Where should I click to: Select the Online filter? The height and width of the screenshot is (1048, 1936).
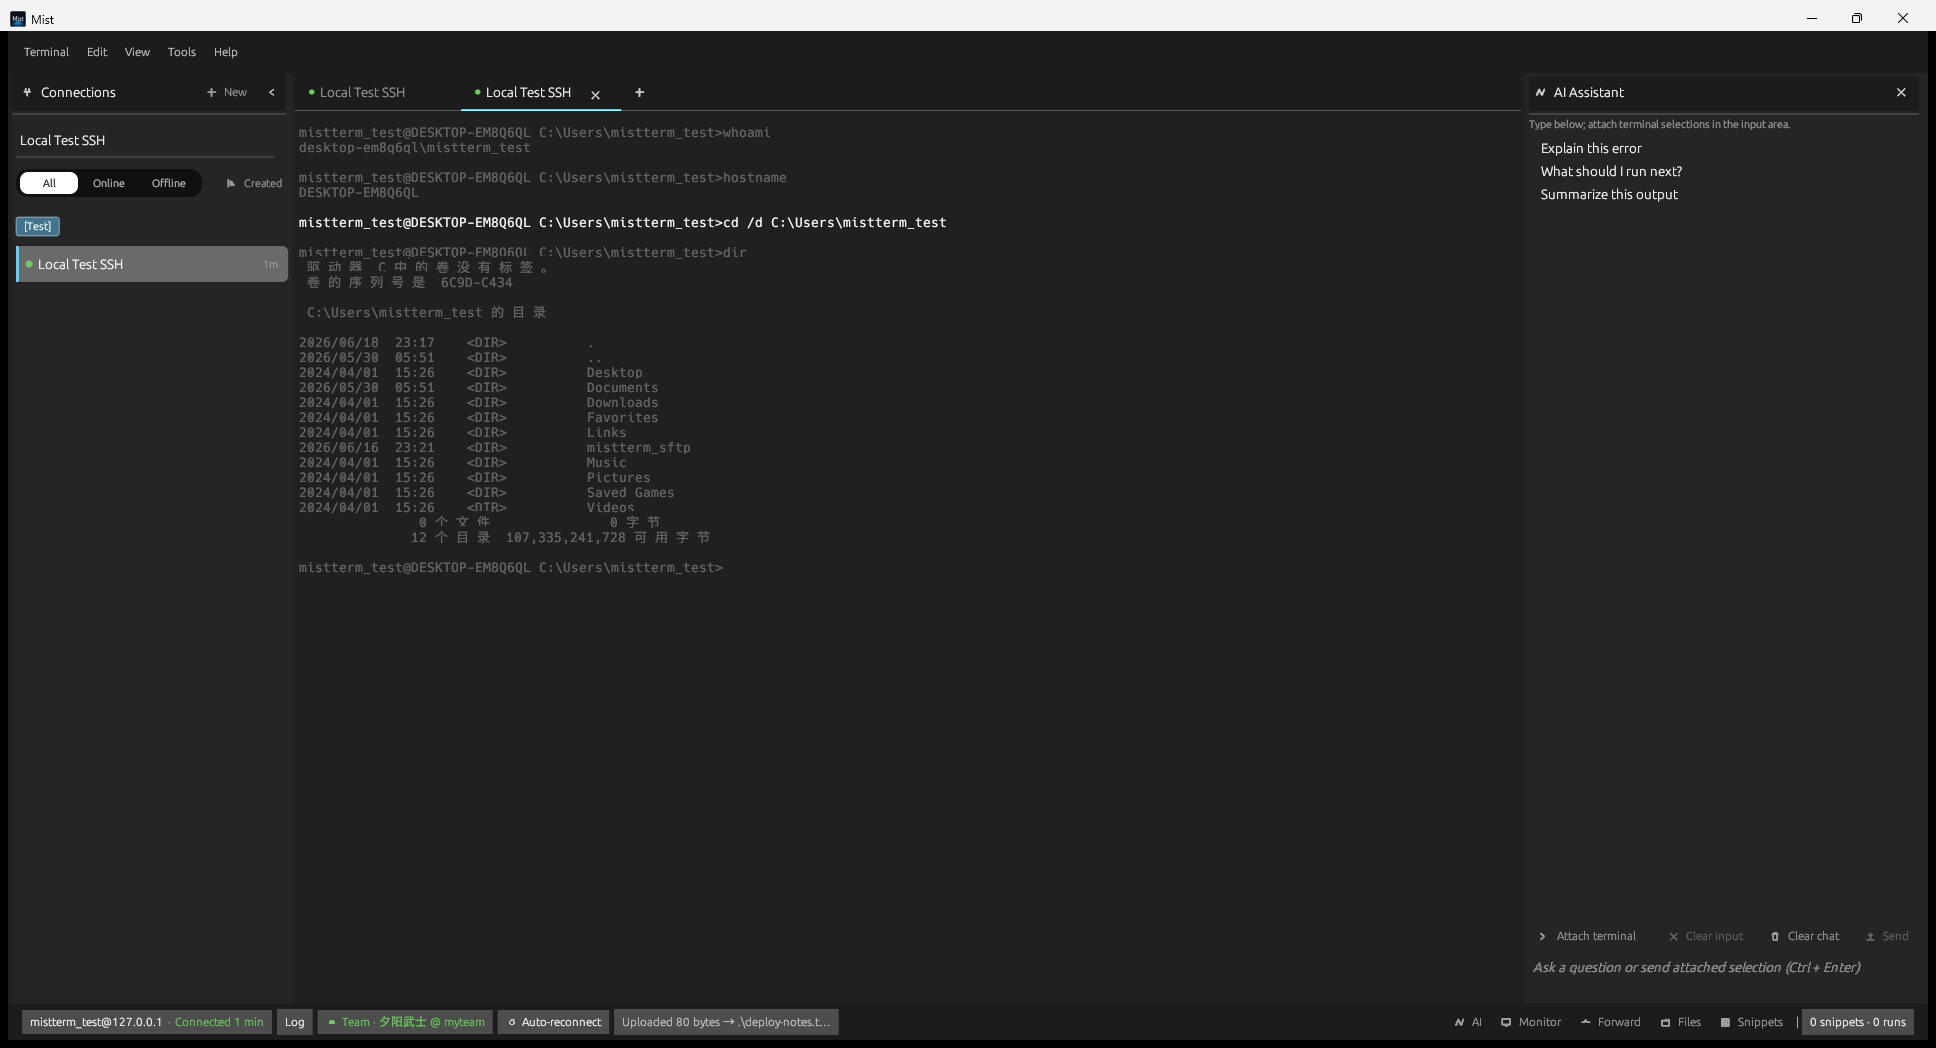click(x=109, y=183)
